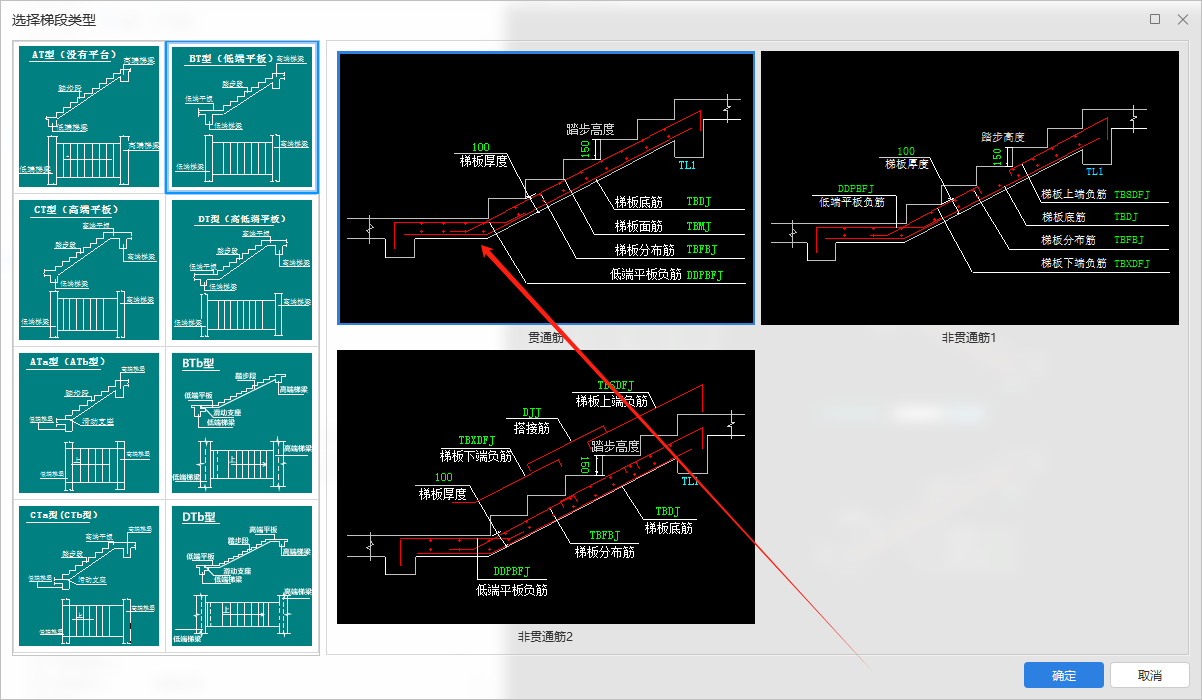This screenshot has width=1202, height=700.
Task: Maximize the 选择梯段类型 dialog
Action: 1155,18
